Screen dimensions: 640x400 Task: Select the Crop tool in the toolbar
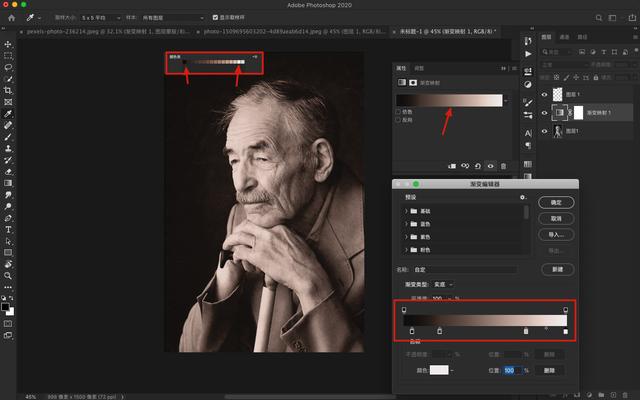pos(8,90)
